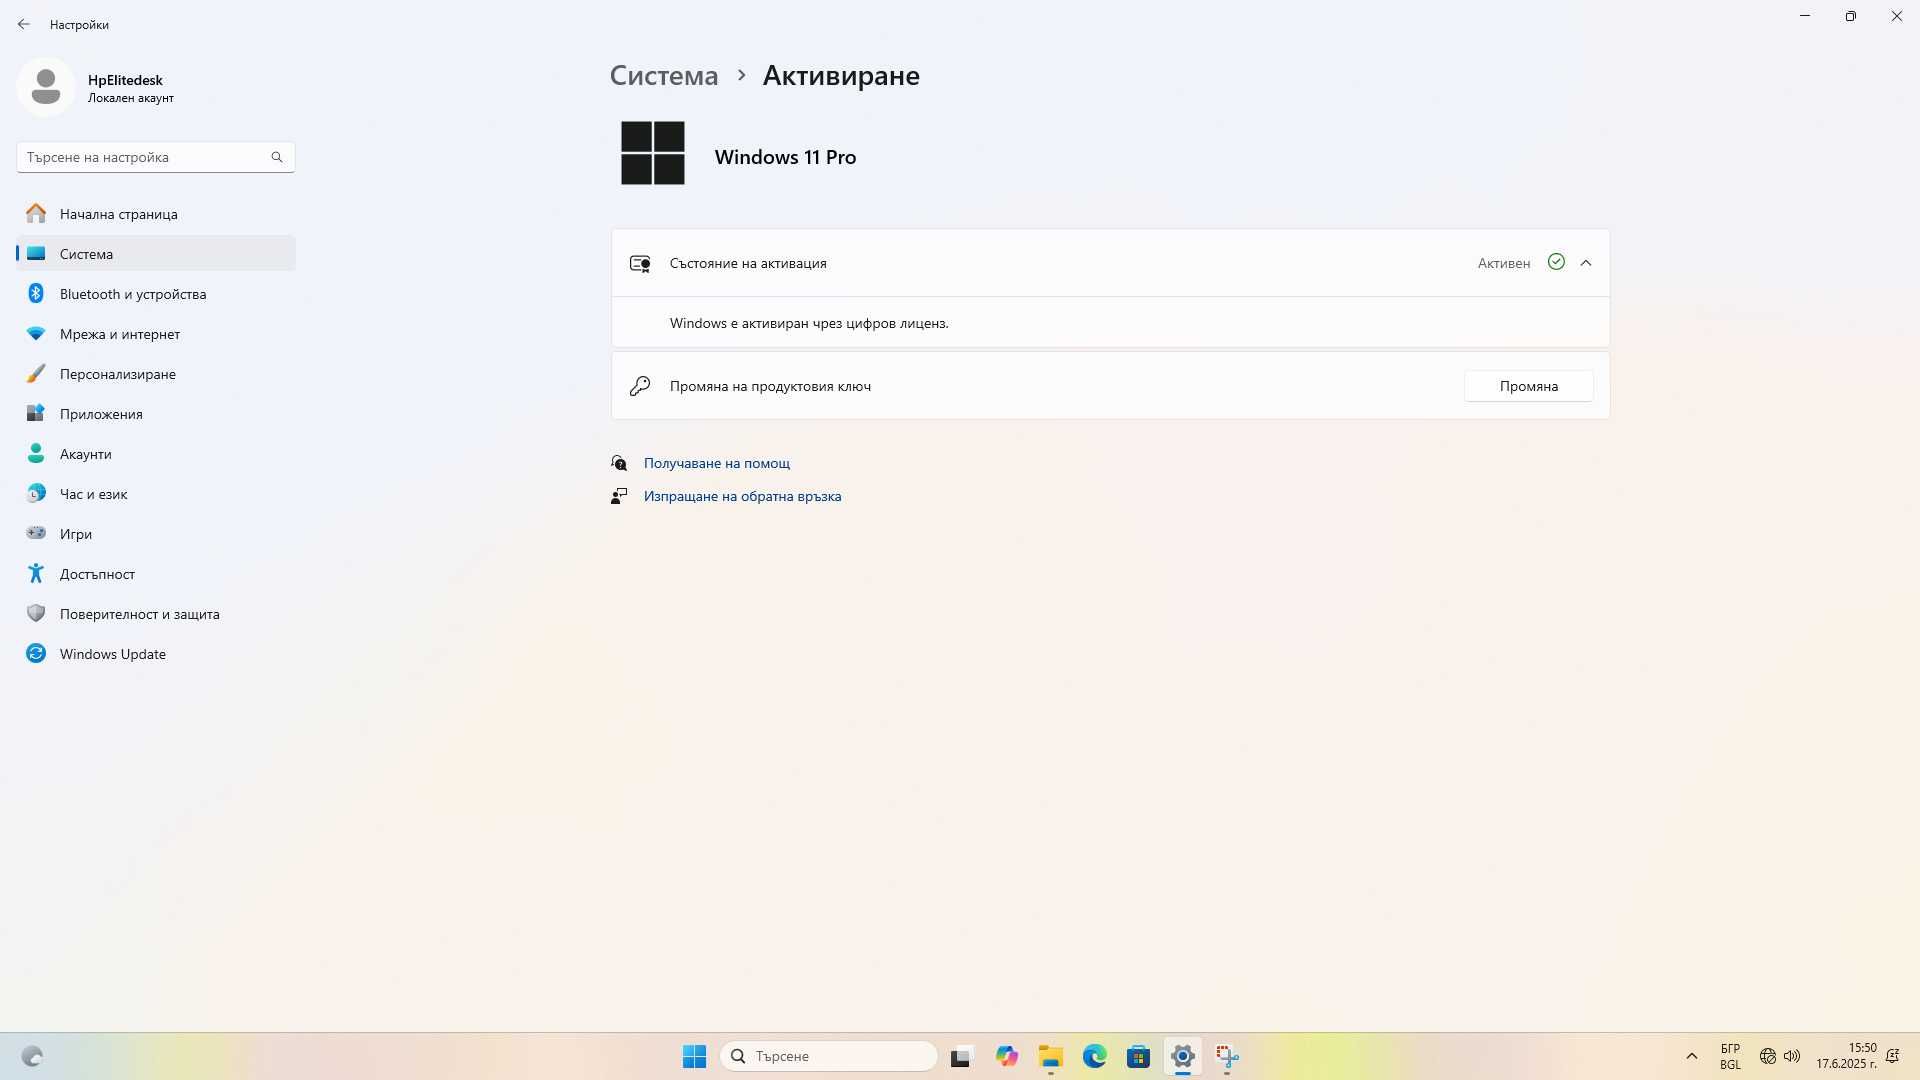Click the network globe tray icon
This screenshot has width=1920, height=1080.
[1768, 1056]
